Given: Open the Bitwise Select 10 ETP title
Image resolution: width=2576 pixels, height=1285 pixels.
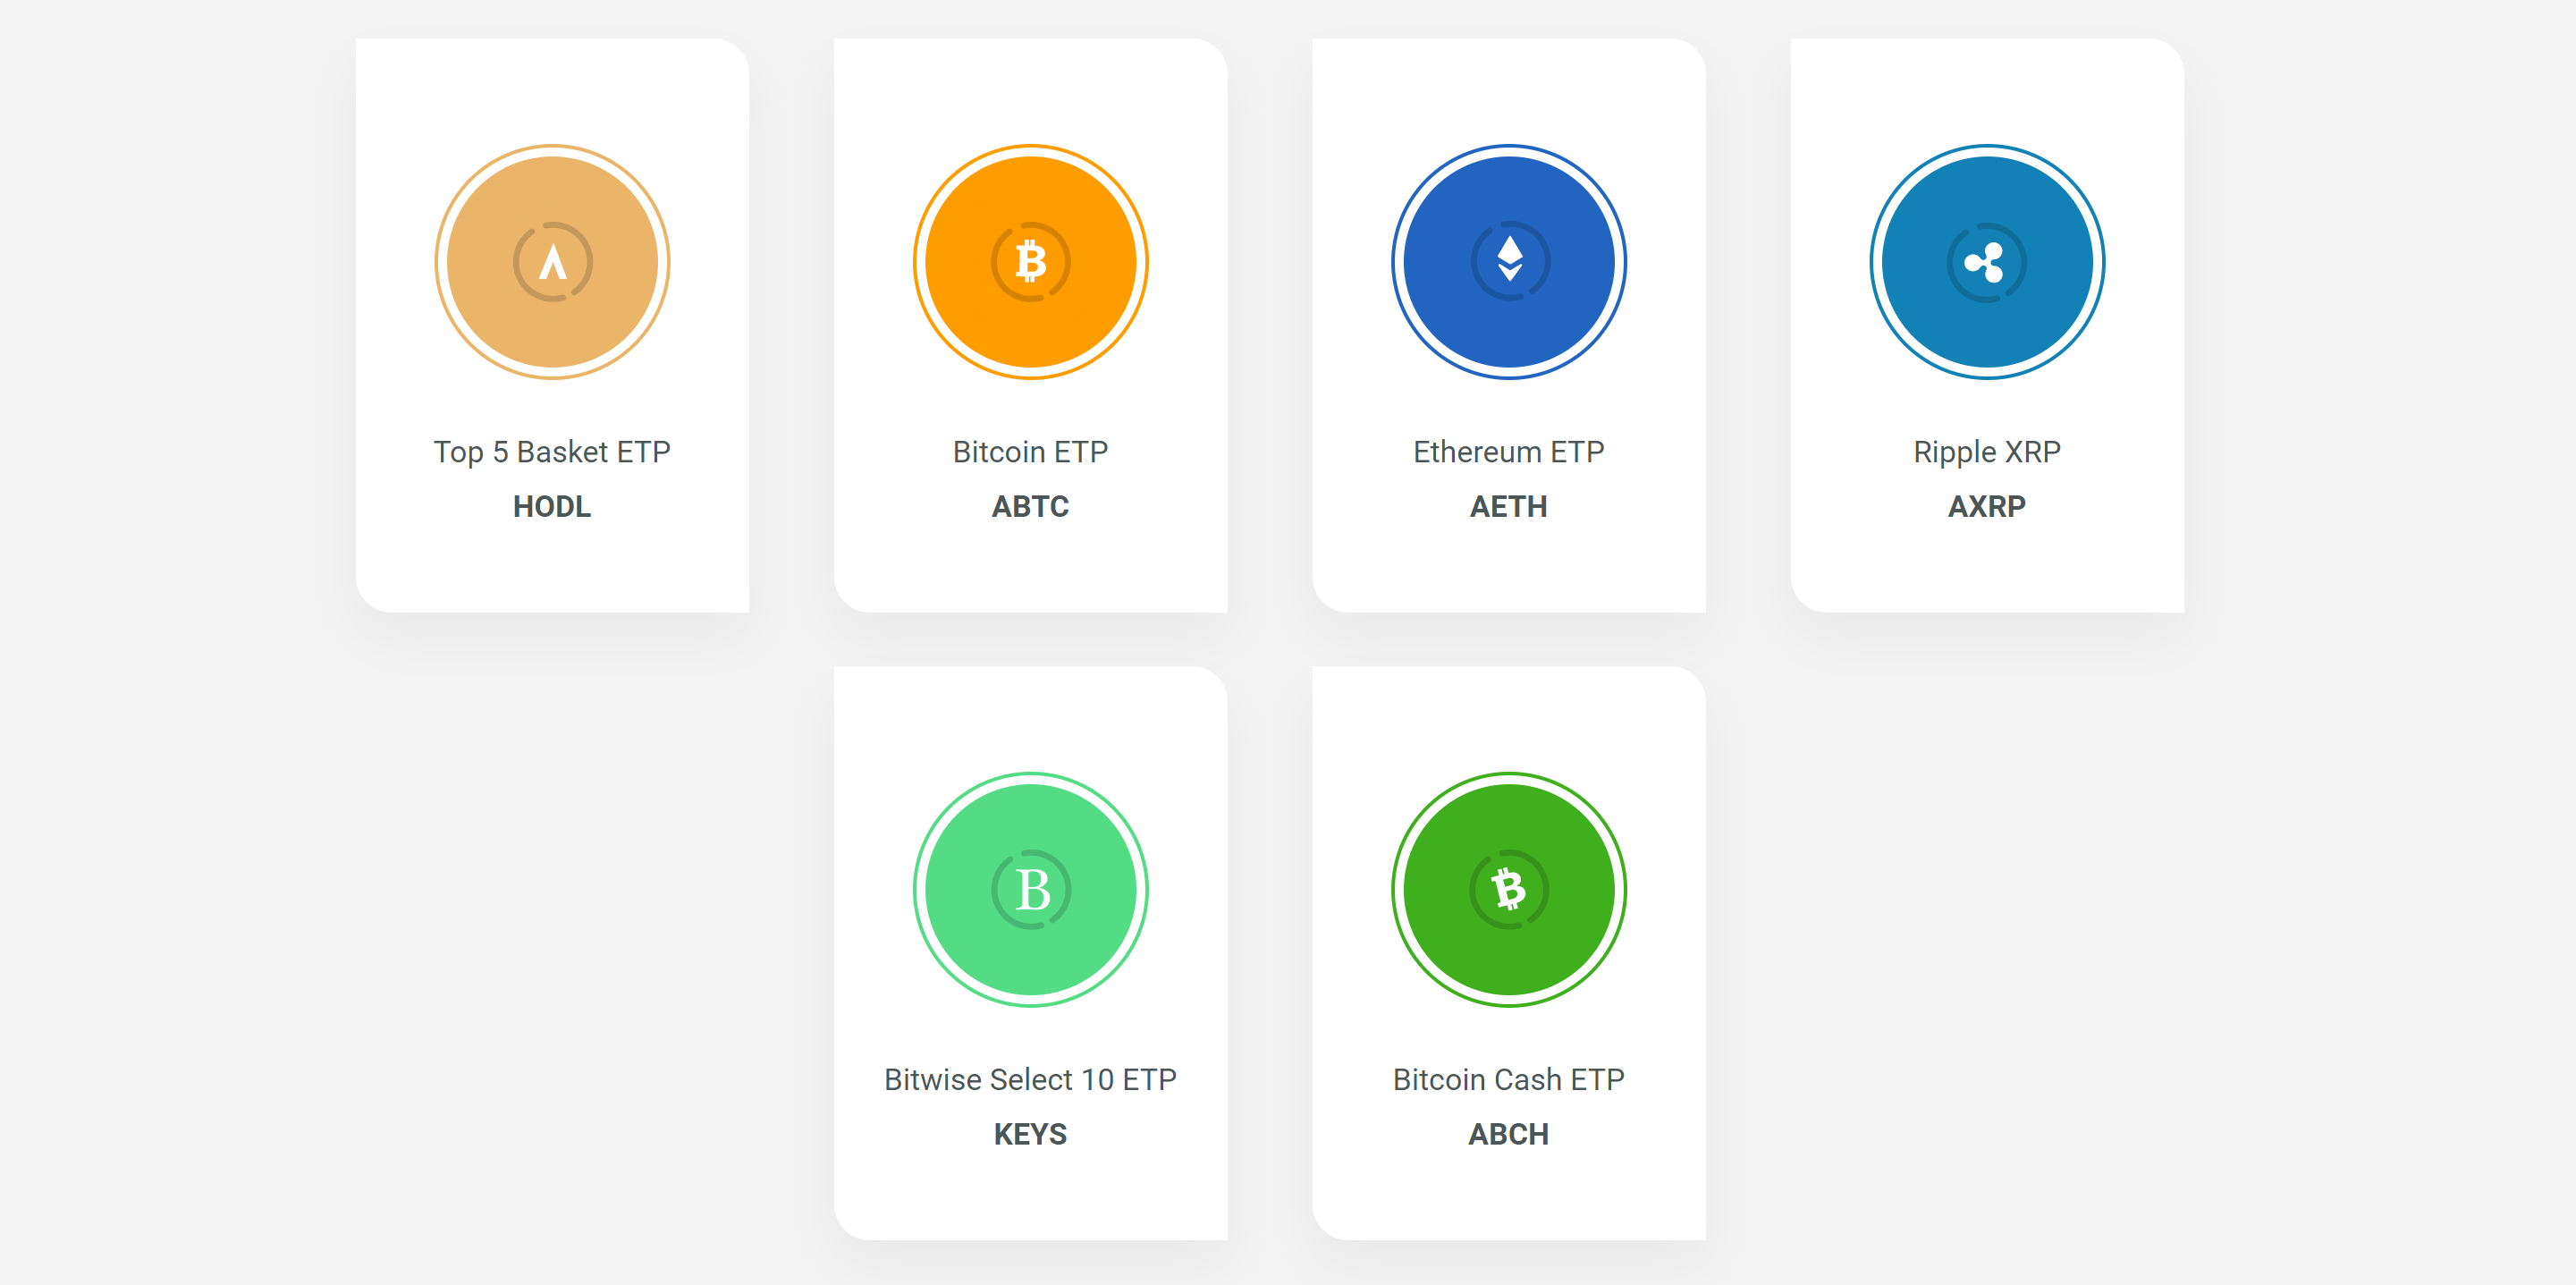Looking at the screenshot, I should coord(1030,1080).
